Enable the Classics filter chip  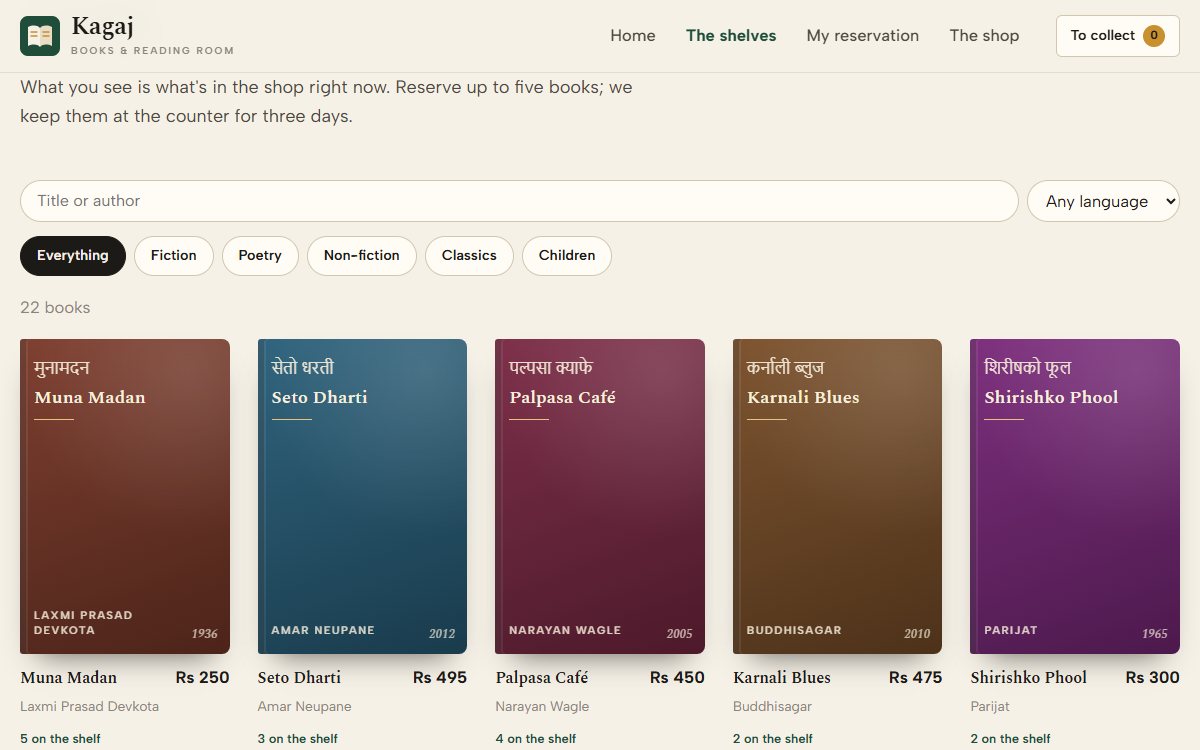pos(469,256)
